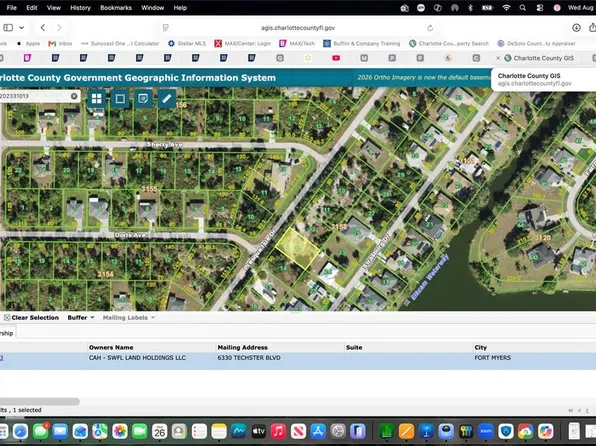Expand the Buffer dropdown
Viewport: 596px width, 446px height.
[81, 317]
